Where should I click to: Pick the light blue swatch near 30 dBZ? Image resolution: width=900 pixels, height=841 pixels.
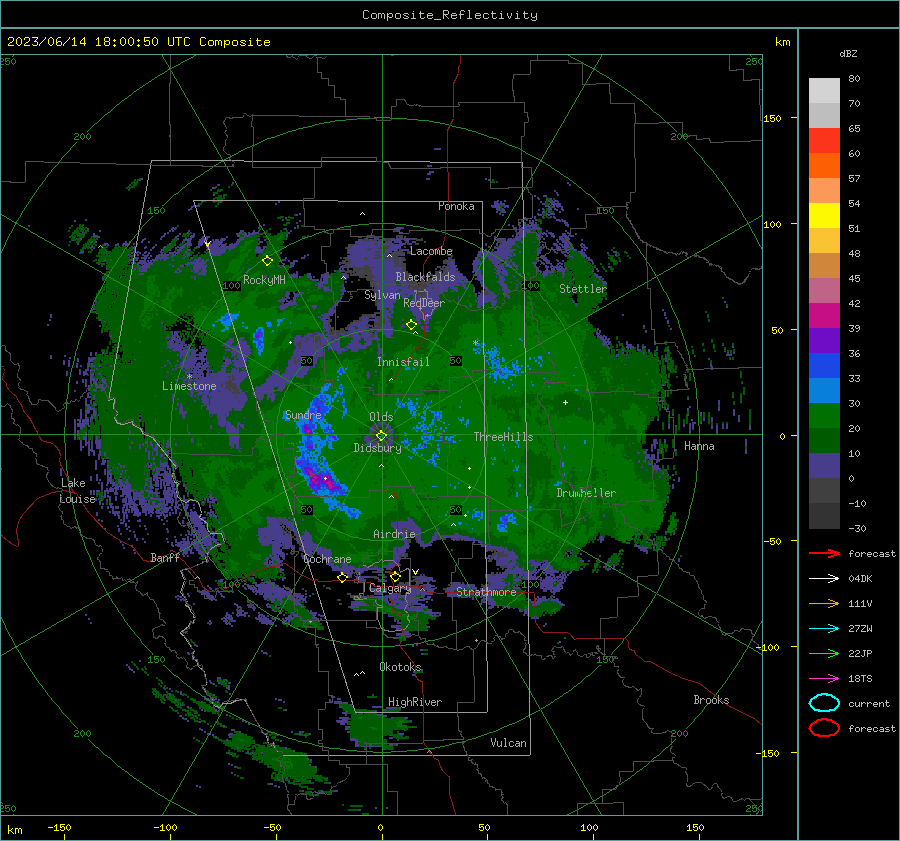click(824, 390)
